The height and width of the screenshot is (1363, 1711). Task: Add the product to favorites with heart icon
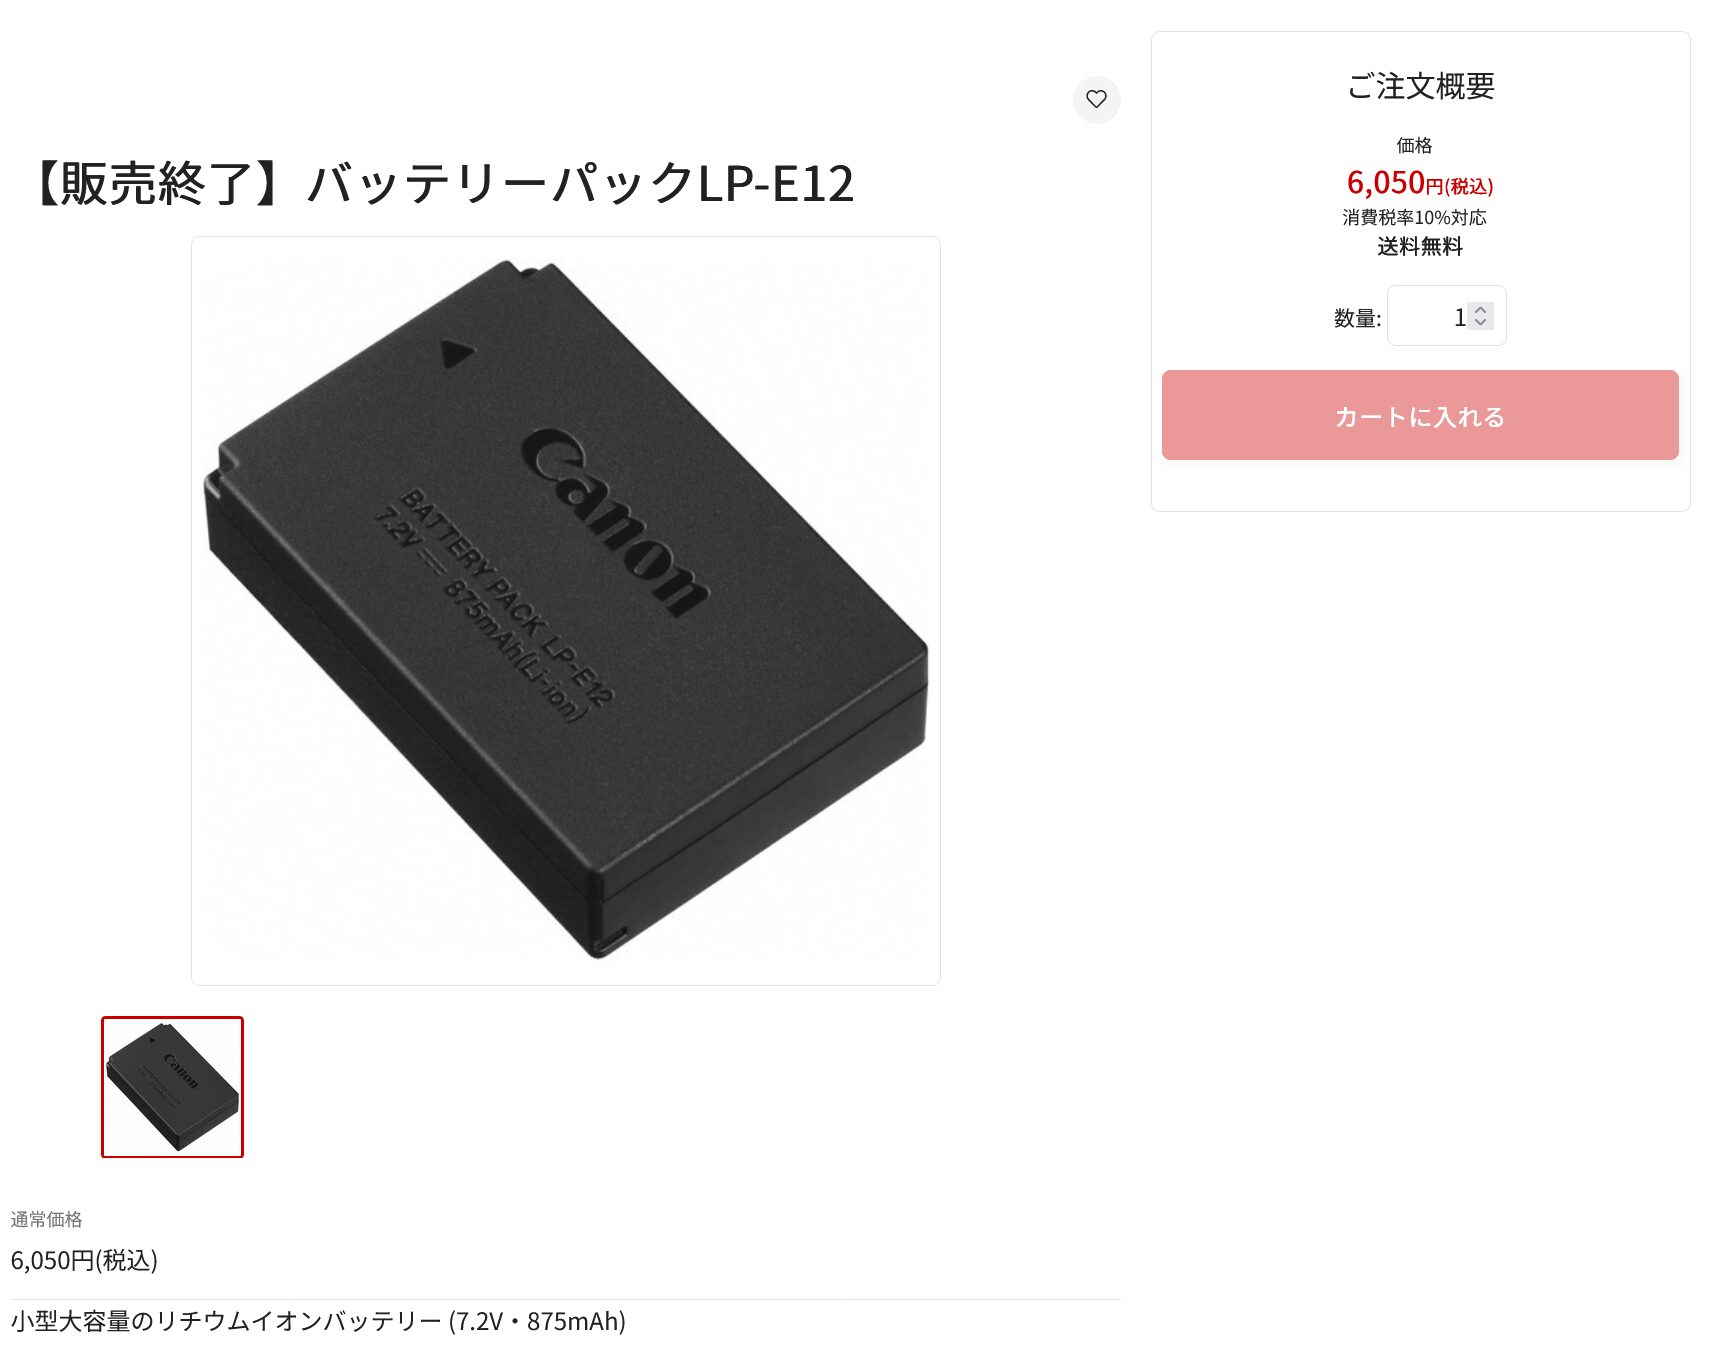[1096, 99]
